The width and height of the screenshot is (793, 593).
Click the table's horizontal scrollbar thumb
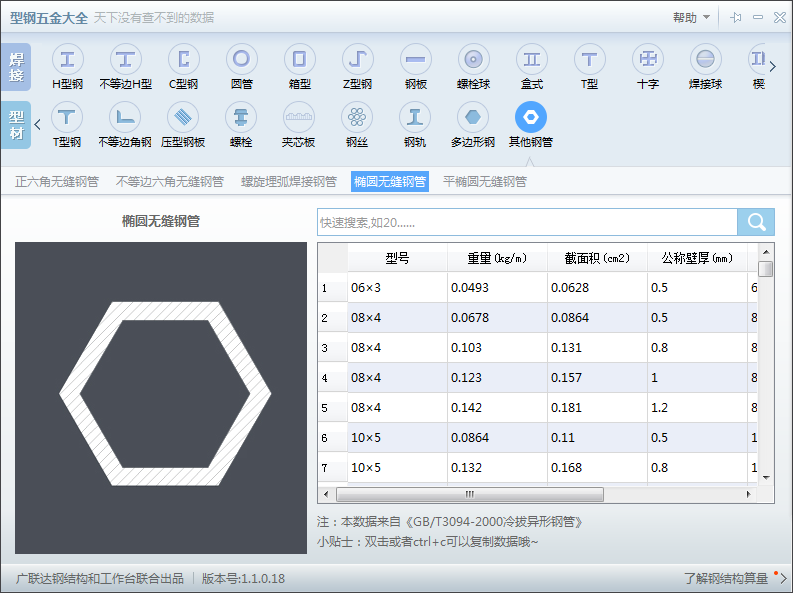click(x=469, y=494)
